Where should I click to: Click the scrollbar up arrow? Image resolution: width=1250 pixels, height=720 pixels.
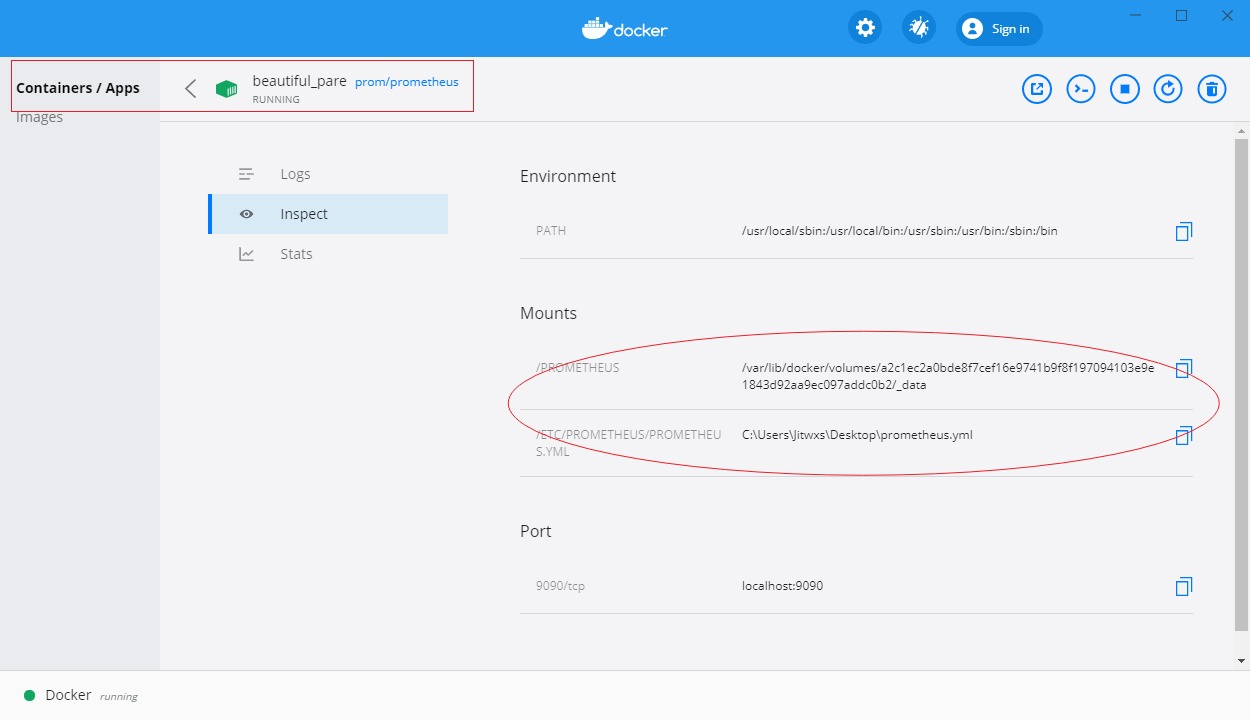[1241, 131]
